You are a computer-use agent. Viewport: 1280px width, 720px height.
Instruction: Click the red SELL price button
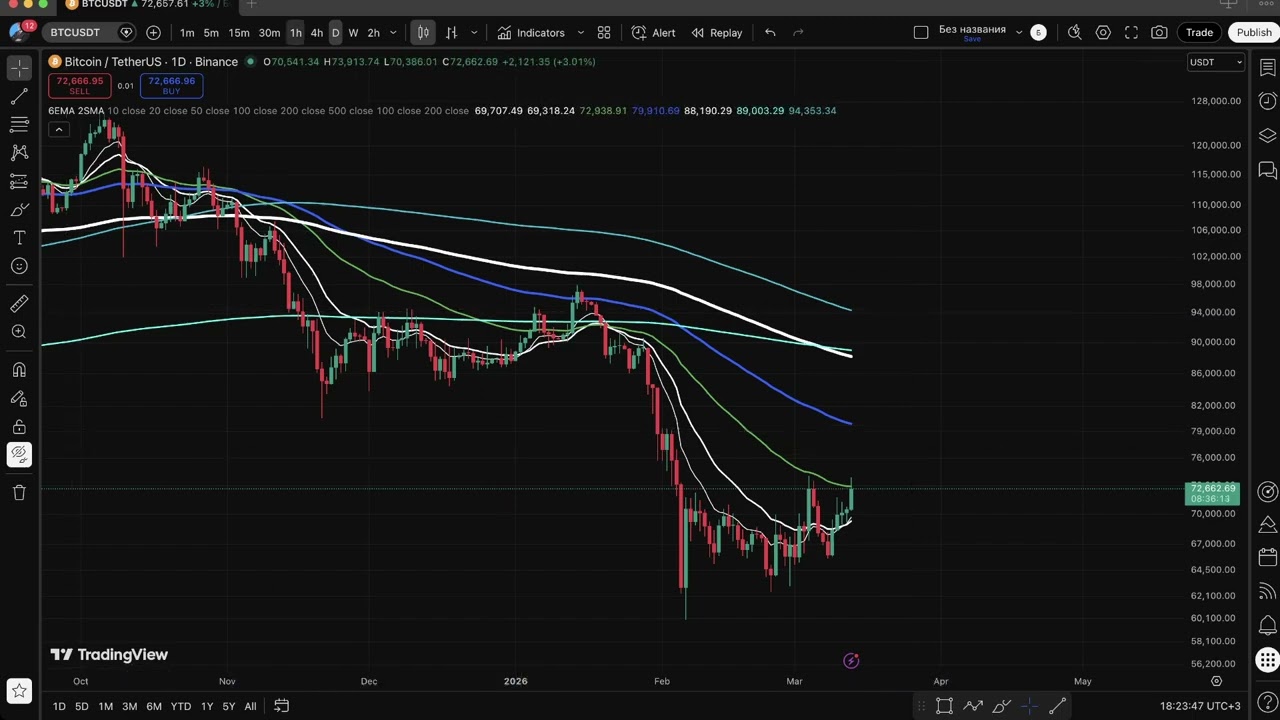[79, 86]
